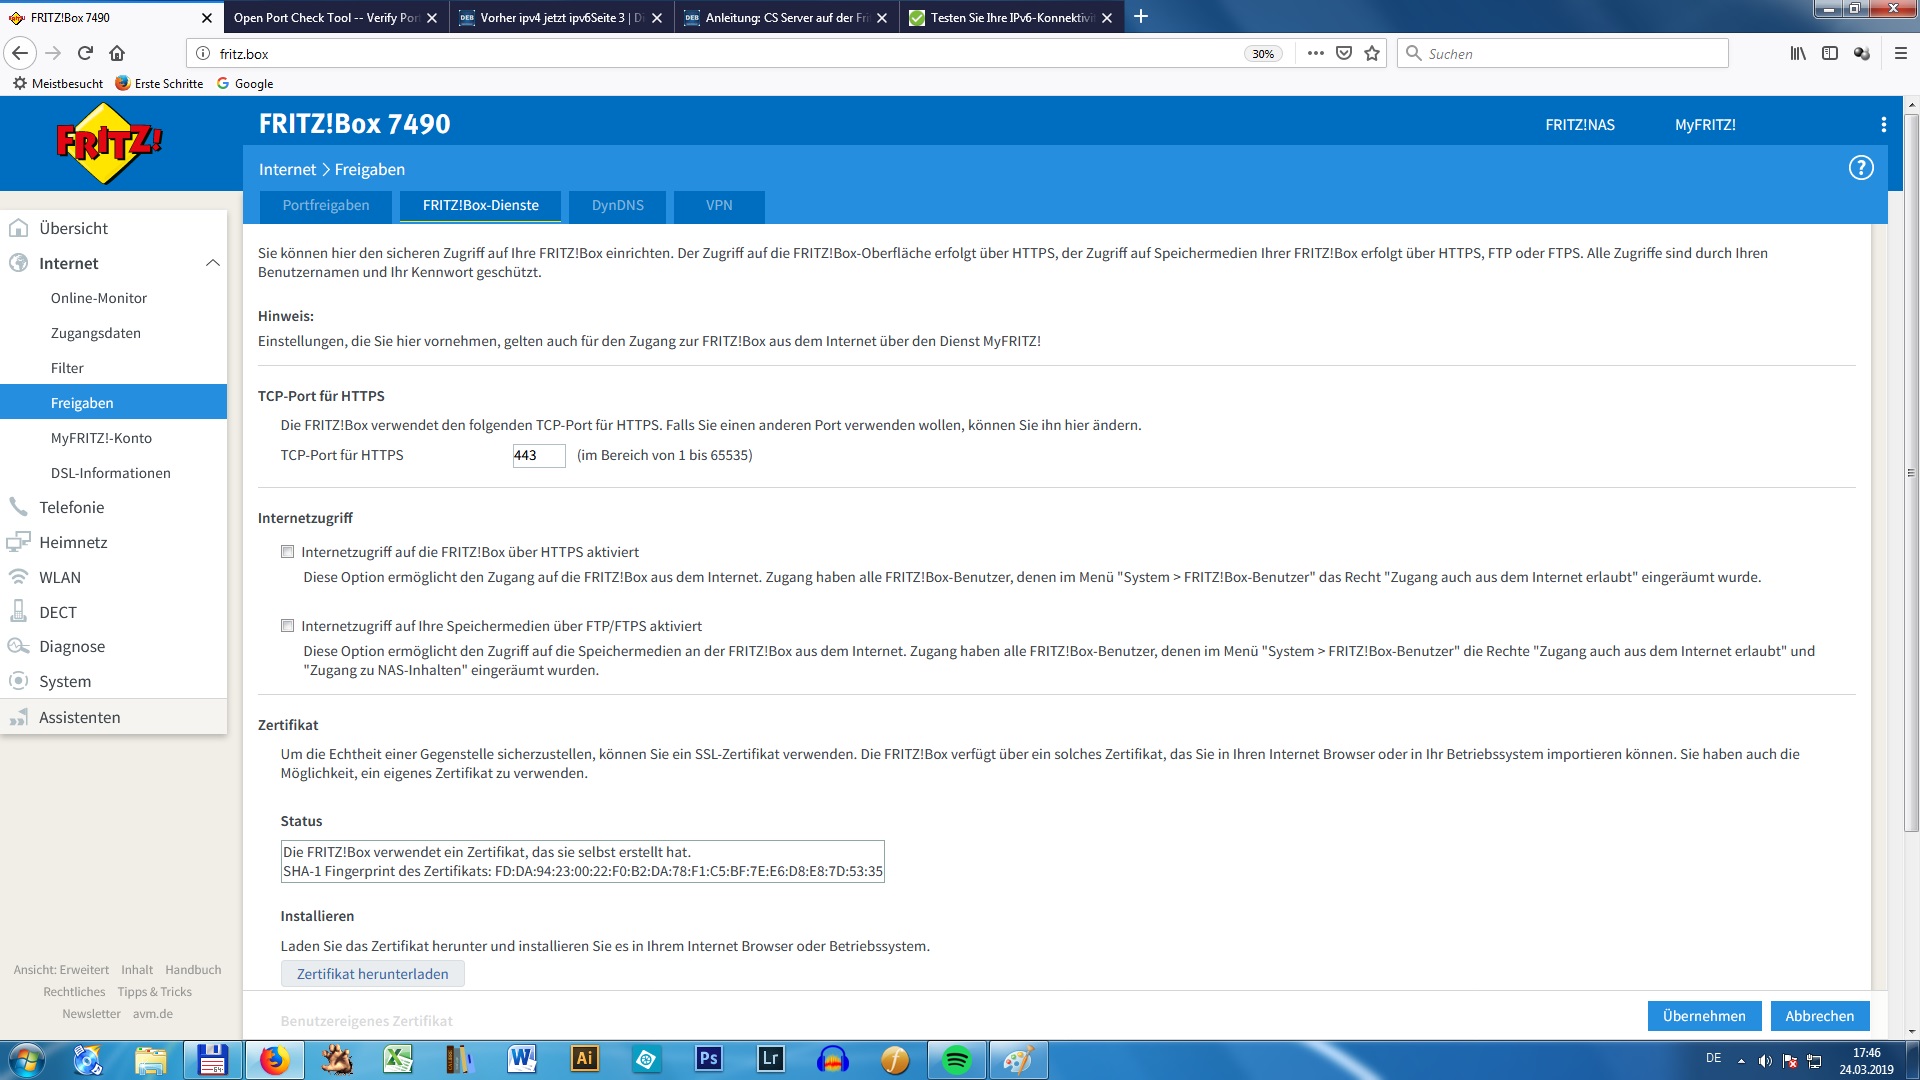1920x1080 pixels.
Task: Switch to Testen Sie Ihre IPv6 browser tab
Action: click(1011, 17)
